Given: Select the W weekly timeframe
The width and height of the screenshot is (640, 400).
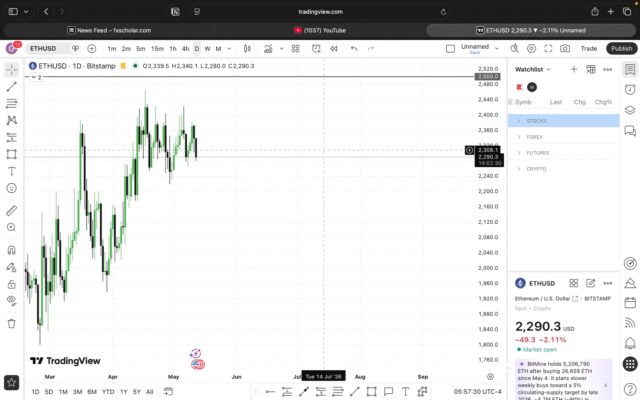Looking at the screenshot, I should (207, 49).
